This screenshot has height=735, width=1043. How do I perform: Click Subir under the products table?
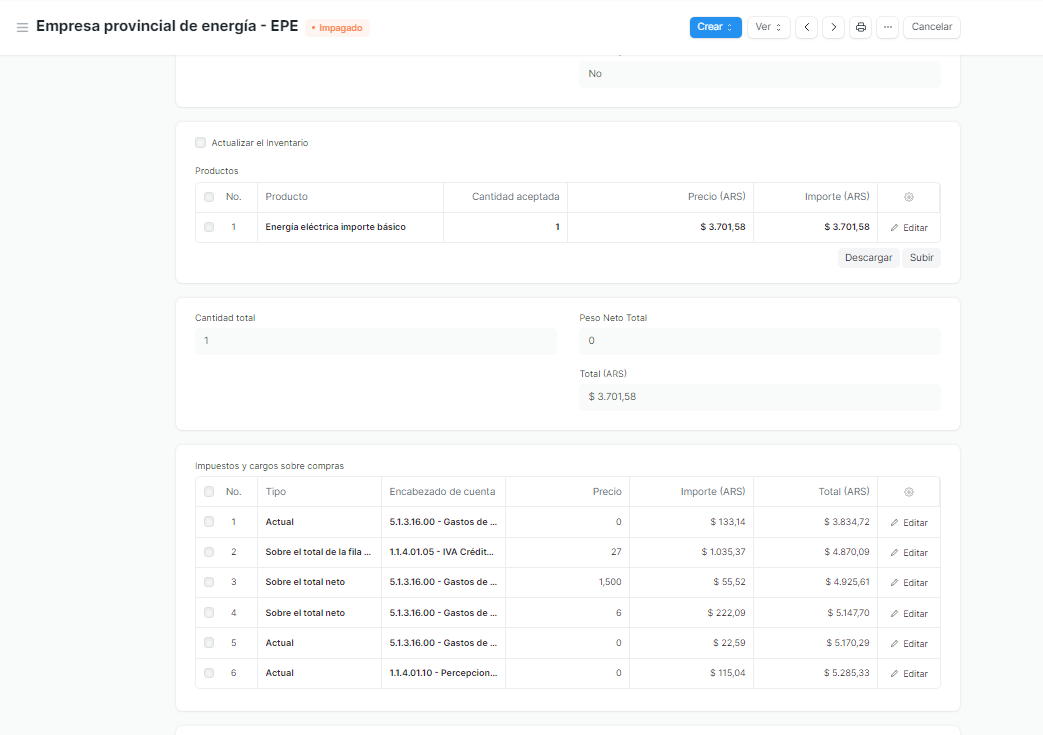(x=921, y=258)
